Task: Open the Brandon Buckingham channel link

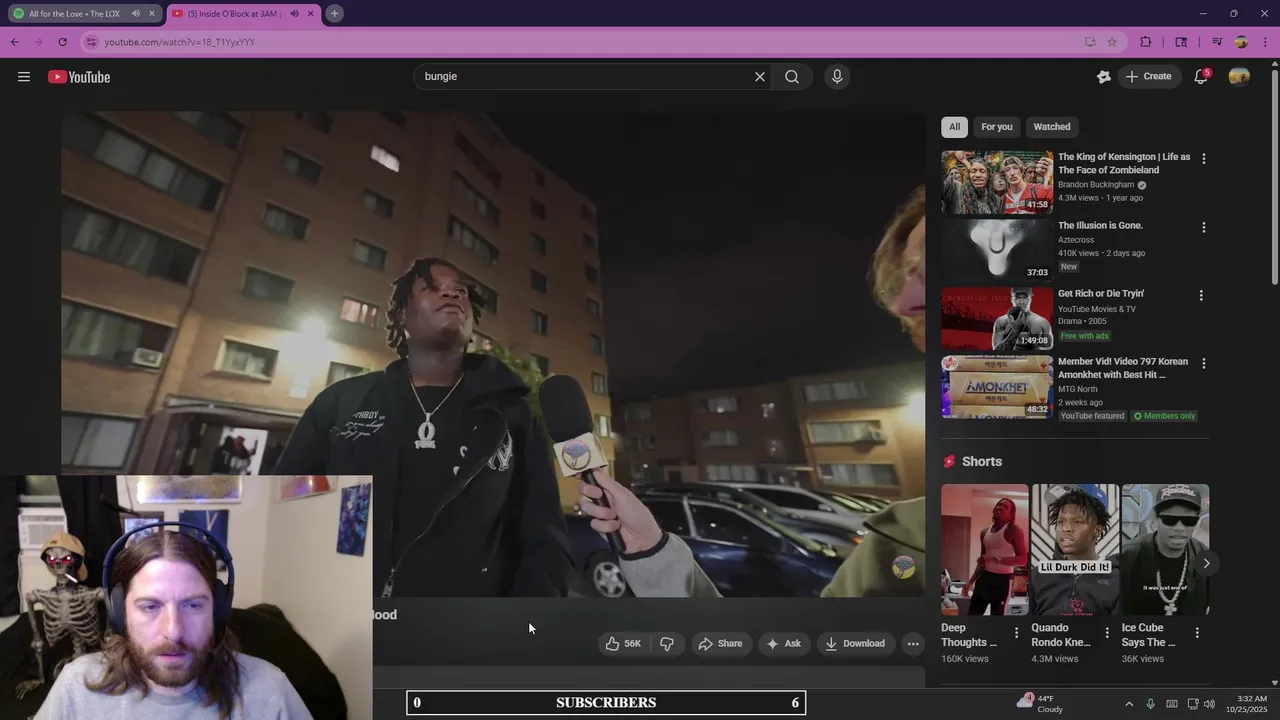Action: (x=1096, y=185)
